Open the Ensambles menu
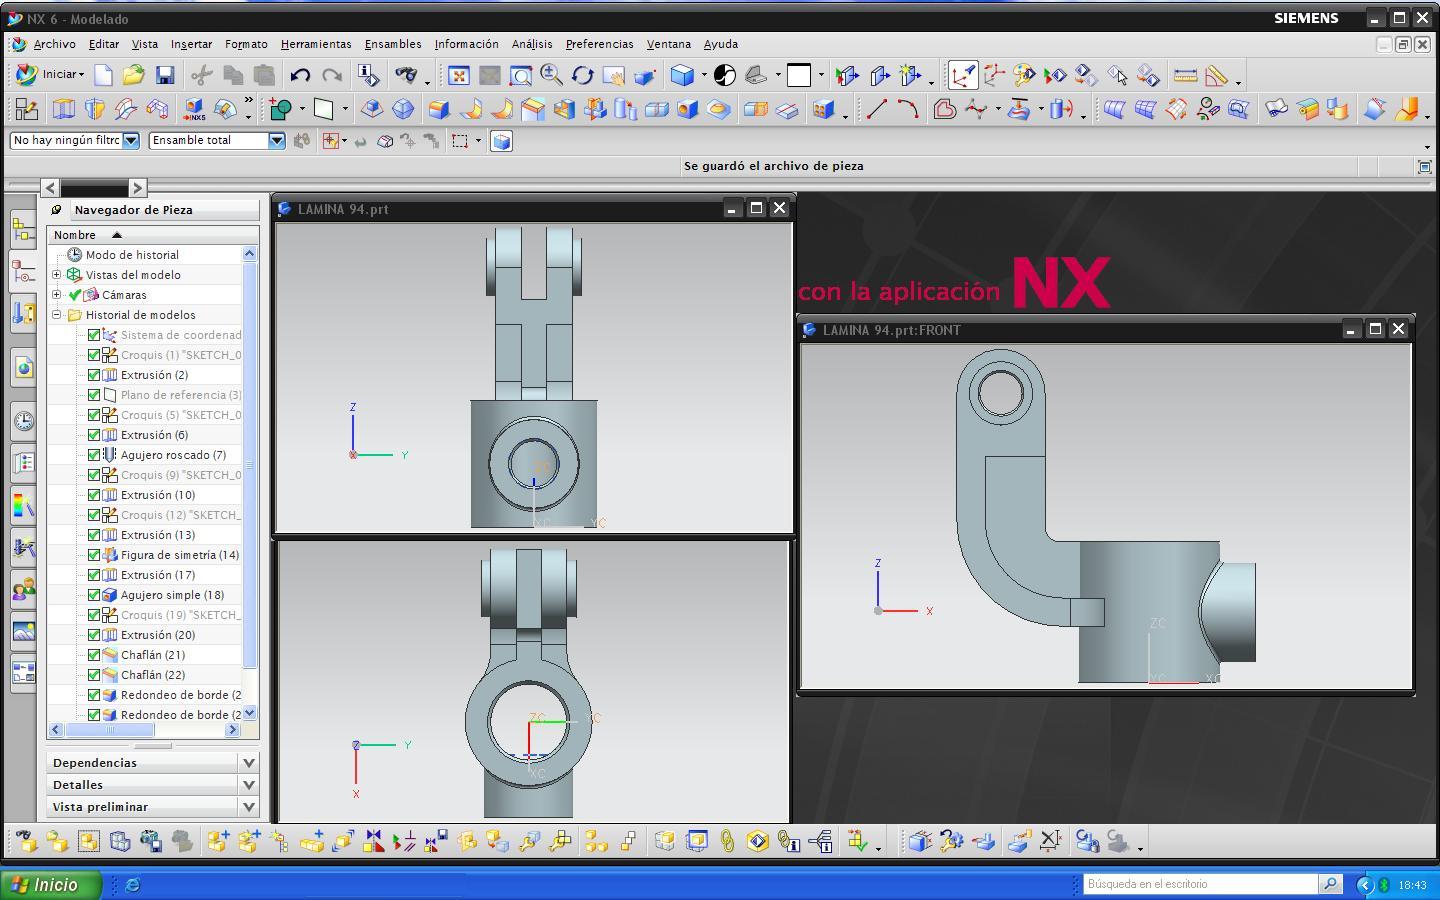 [393, 44]
